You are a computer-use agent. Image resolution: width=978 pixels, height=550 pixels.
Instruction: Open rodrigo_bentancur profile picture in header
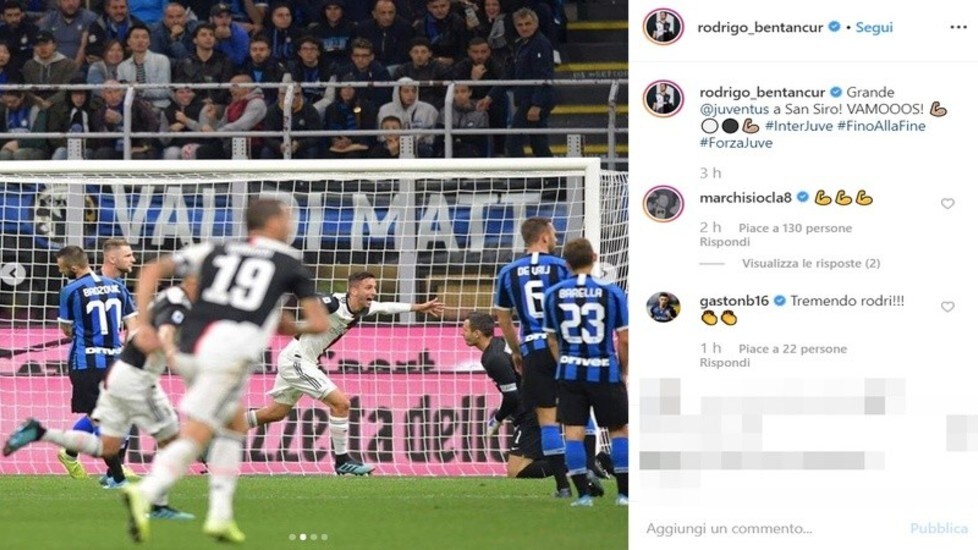663,27
